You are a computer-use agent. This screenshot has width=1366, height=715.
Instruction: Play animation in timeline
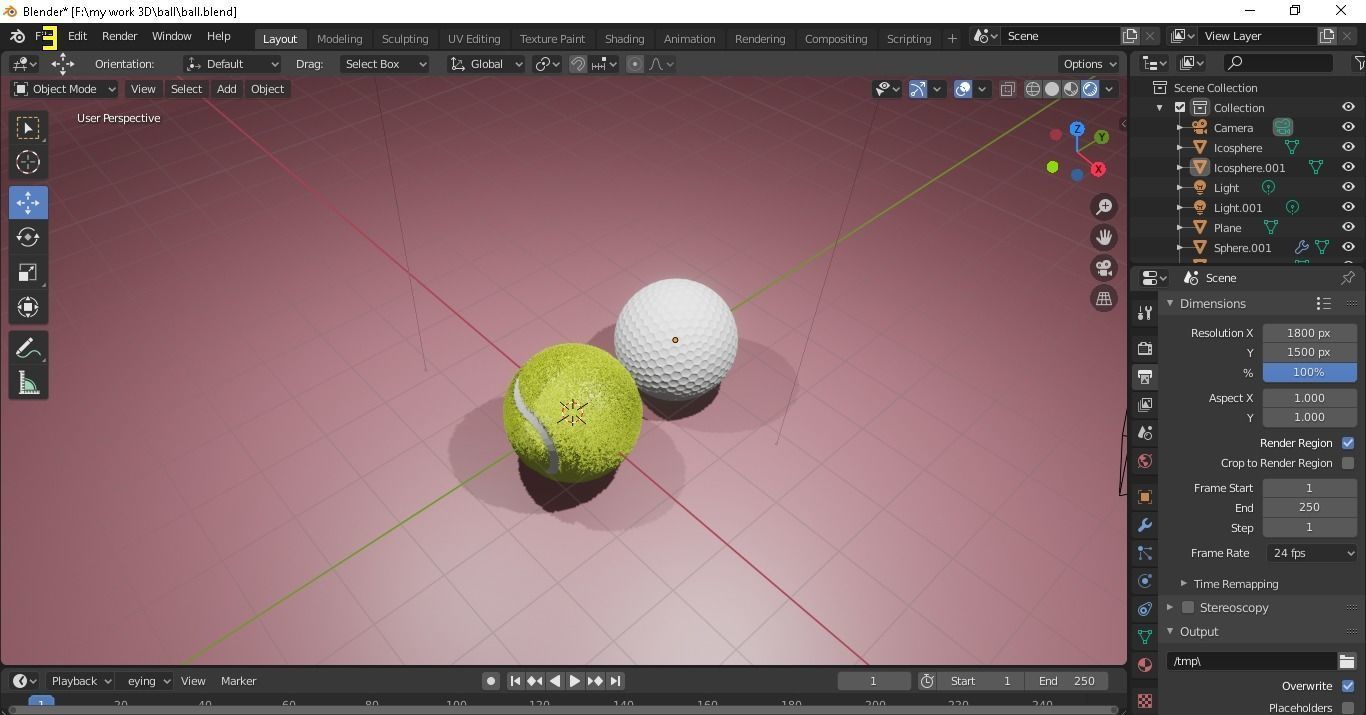(575, 681)
